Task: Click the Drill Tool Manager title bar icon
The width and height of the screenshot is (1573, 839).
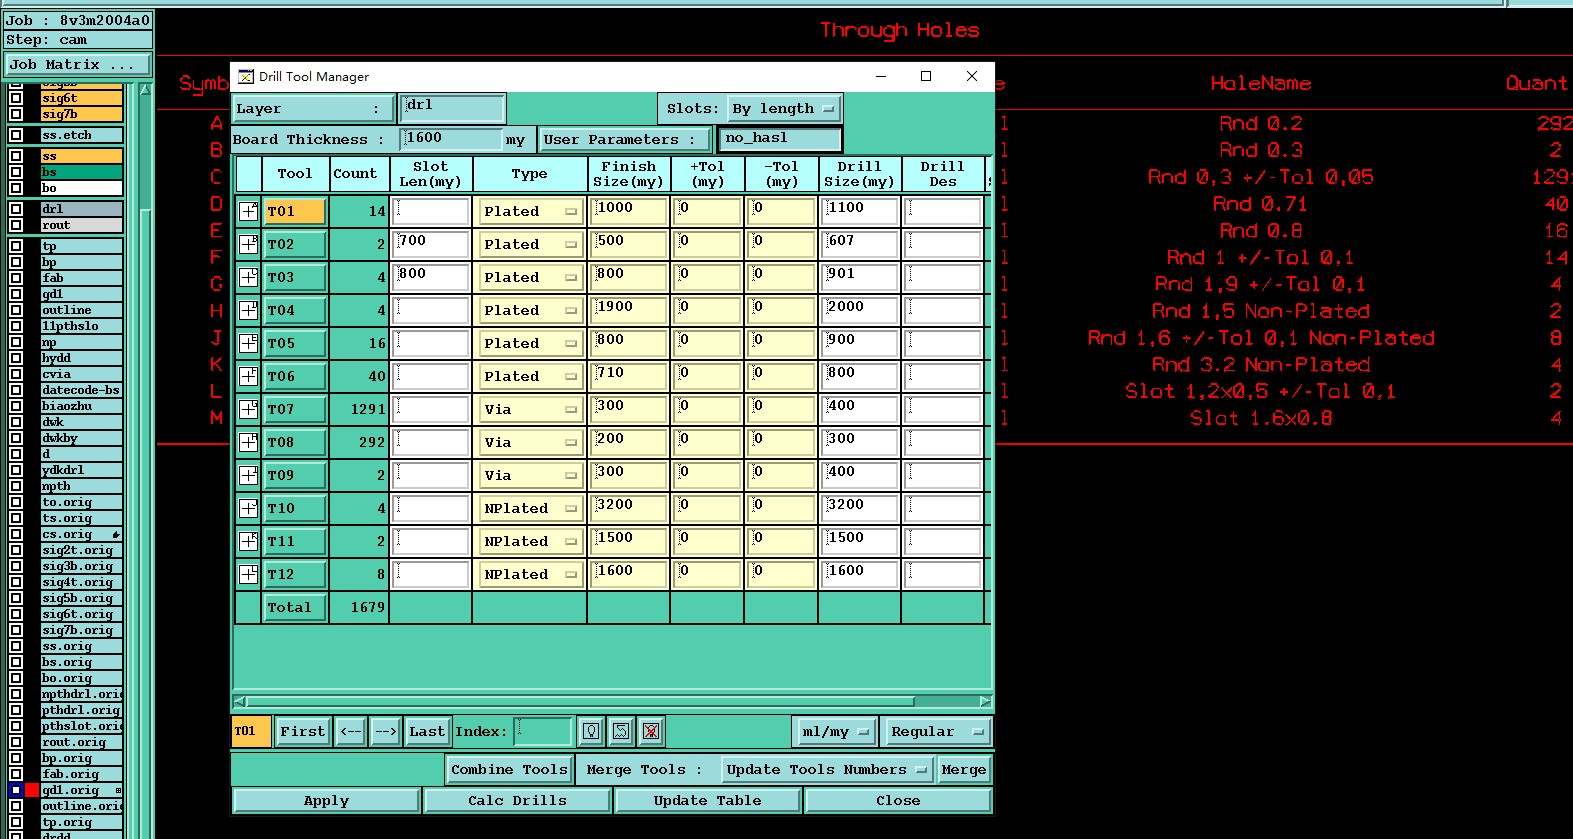Action: [x=246, y=76]
